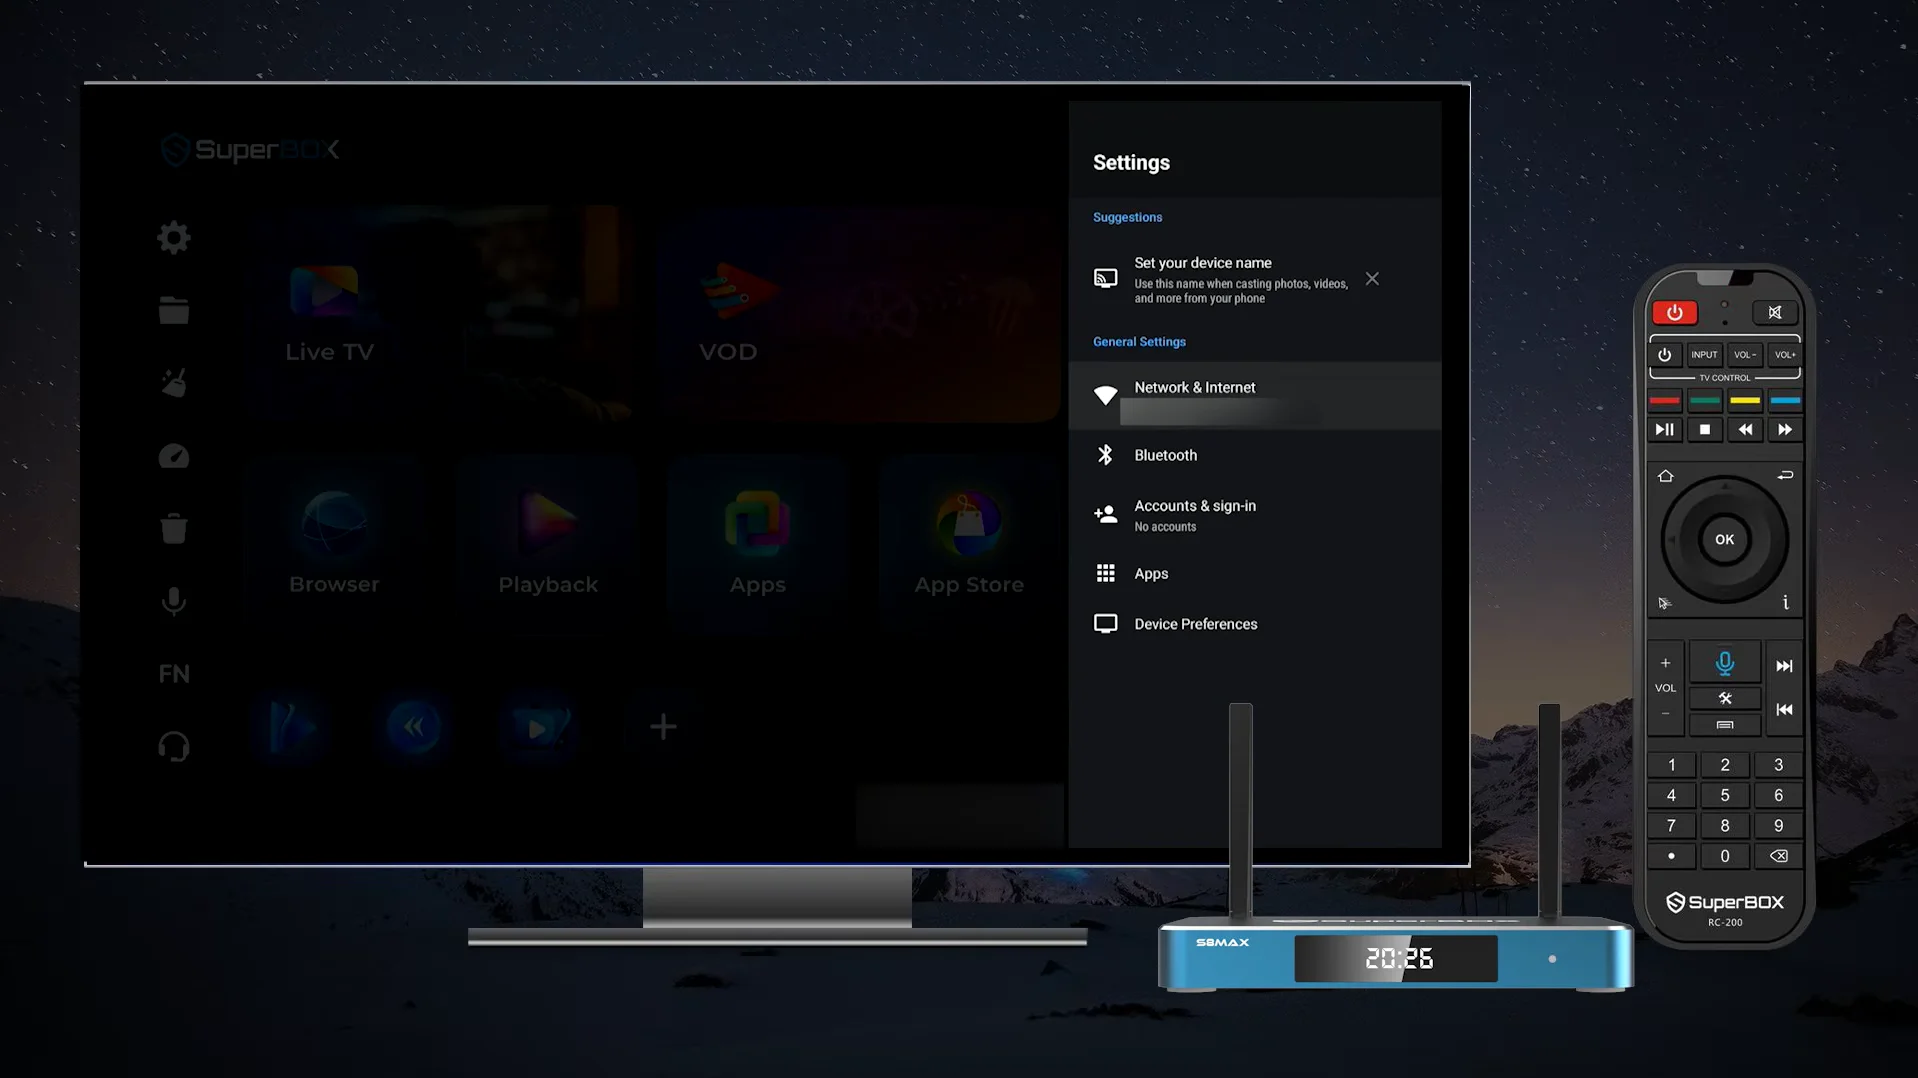1918x1078 pixels.
Task: Click number 5 on remote keypad
Action: [1725, 796]
